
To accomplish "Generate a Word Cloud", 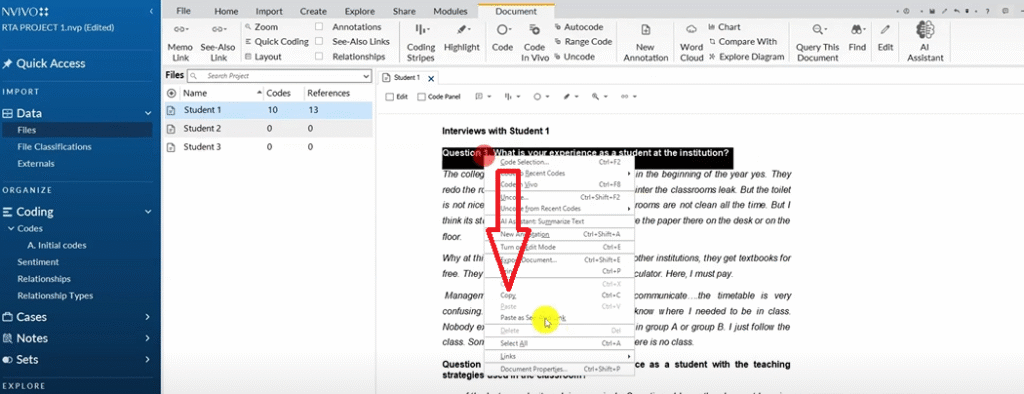I will pos(692,42).
